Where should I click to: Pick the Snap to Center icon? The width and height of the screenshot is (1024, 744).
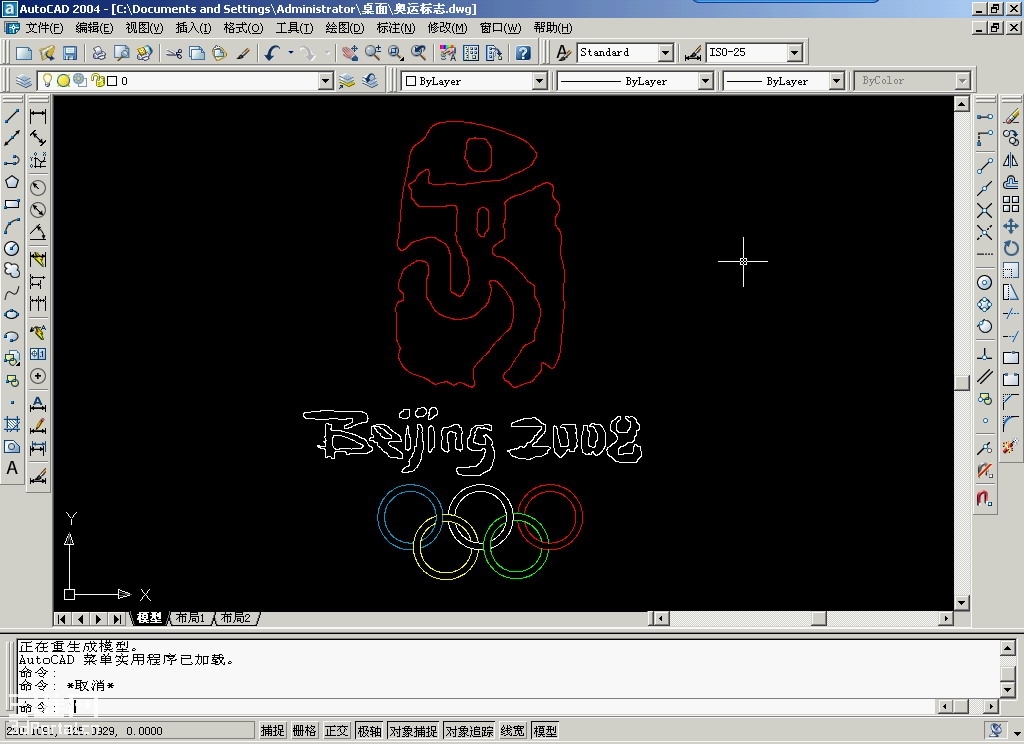point(985,282)
